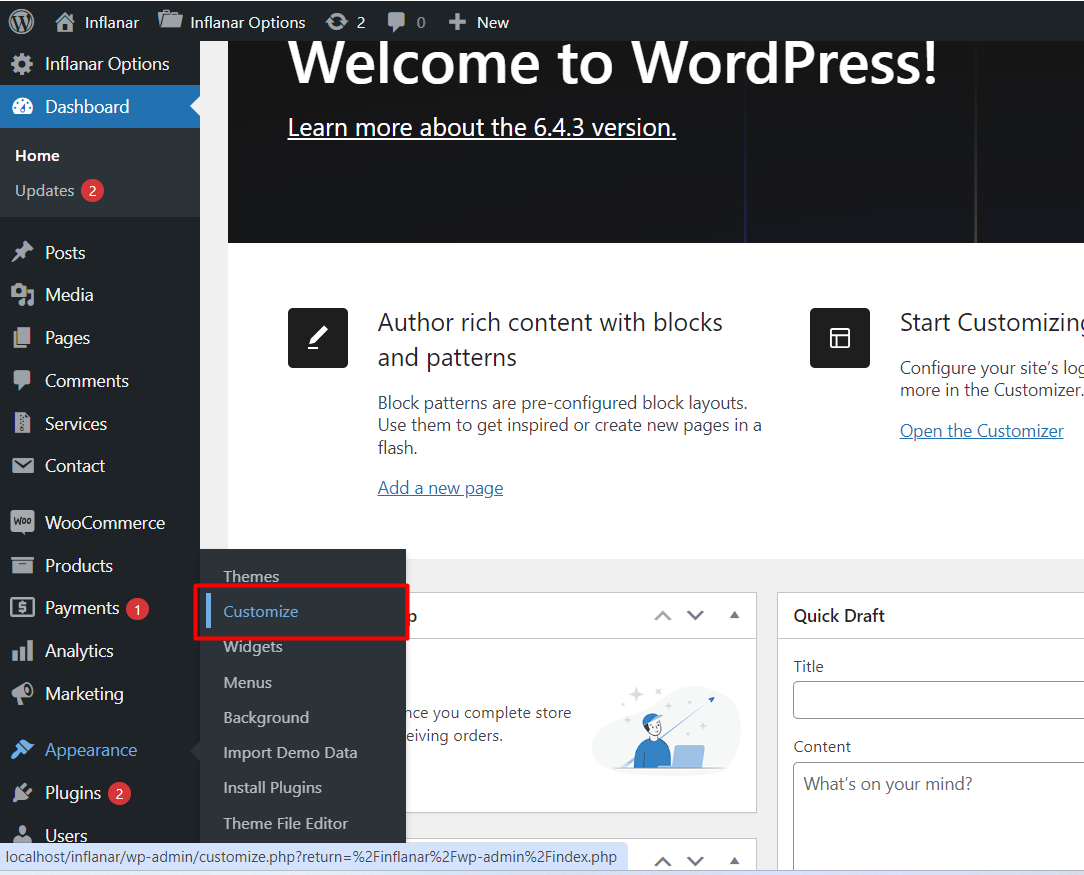Click the Analytics label in the sidebar
Image resolution: width=1084 pixels, height=875 pixels.
pyautogui.click(x=80, y=651)
